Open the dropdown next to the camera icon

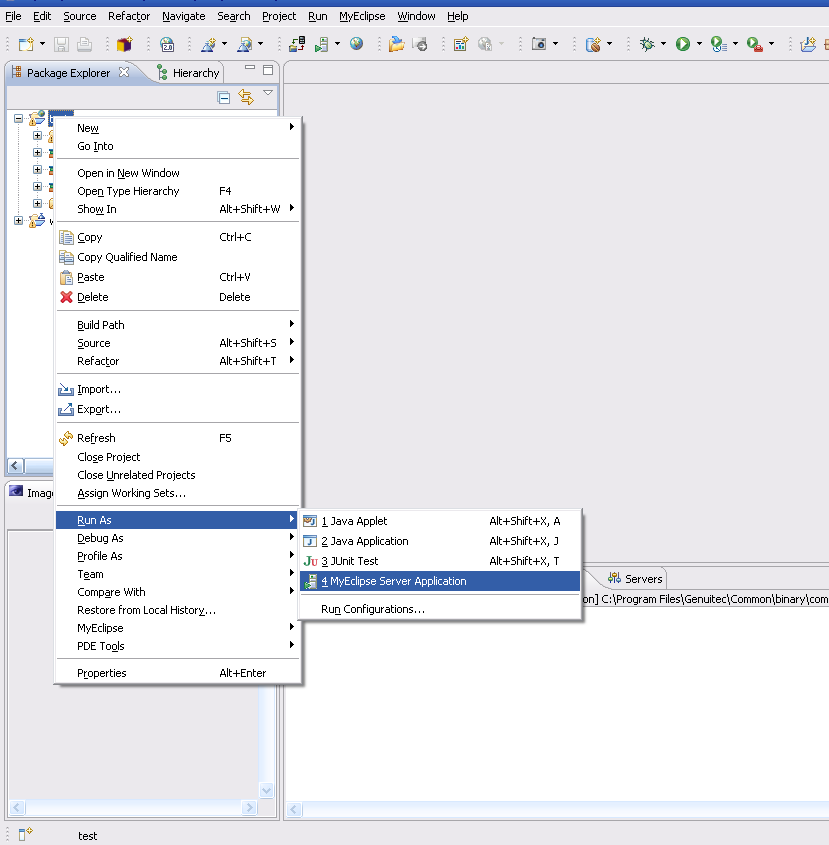[555, 44]
